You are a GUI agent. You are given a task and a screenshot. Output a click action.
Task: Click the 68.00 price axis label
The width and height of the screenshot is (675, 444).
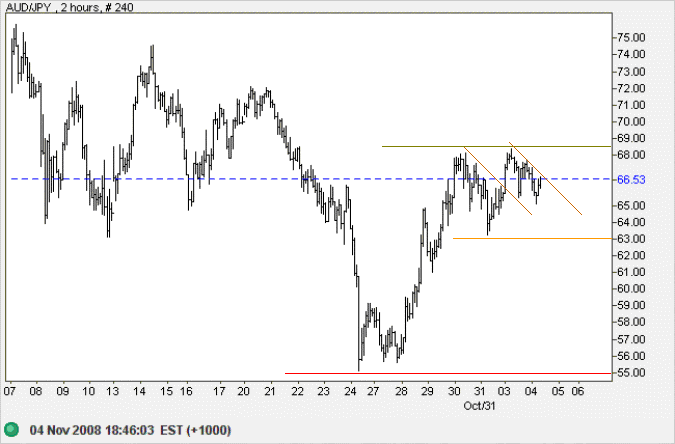[x=631, y=155]
